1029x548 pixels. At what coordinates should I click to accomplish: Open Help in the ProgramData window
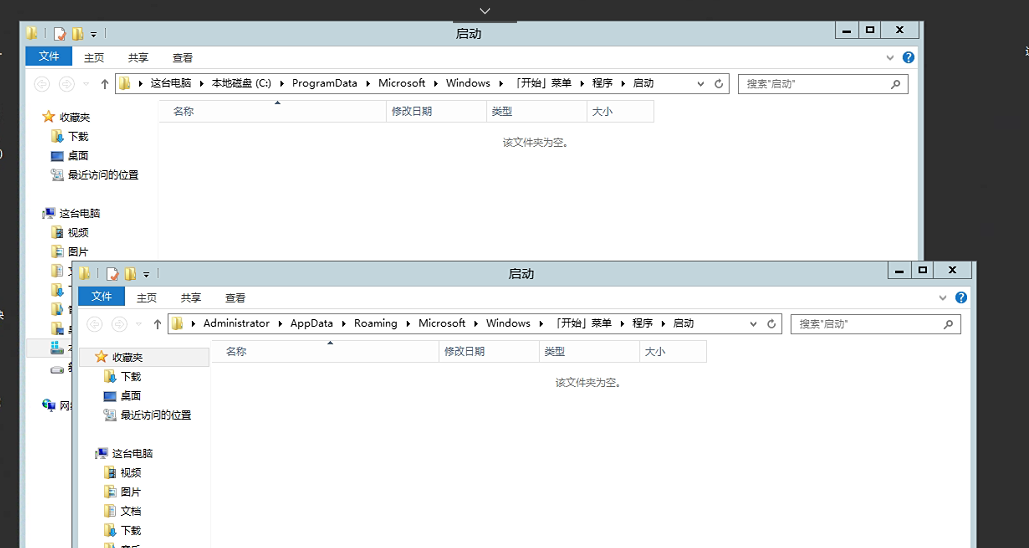908,58
